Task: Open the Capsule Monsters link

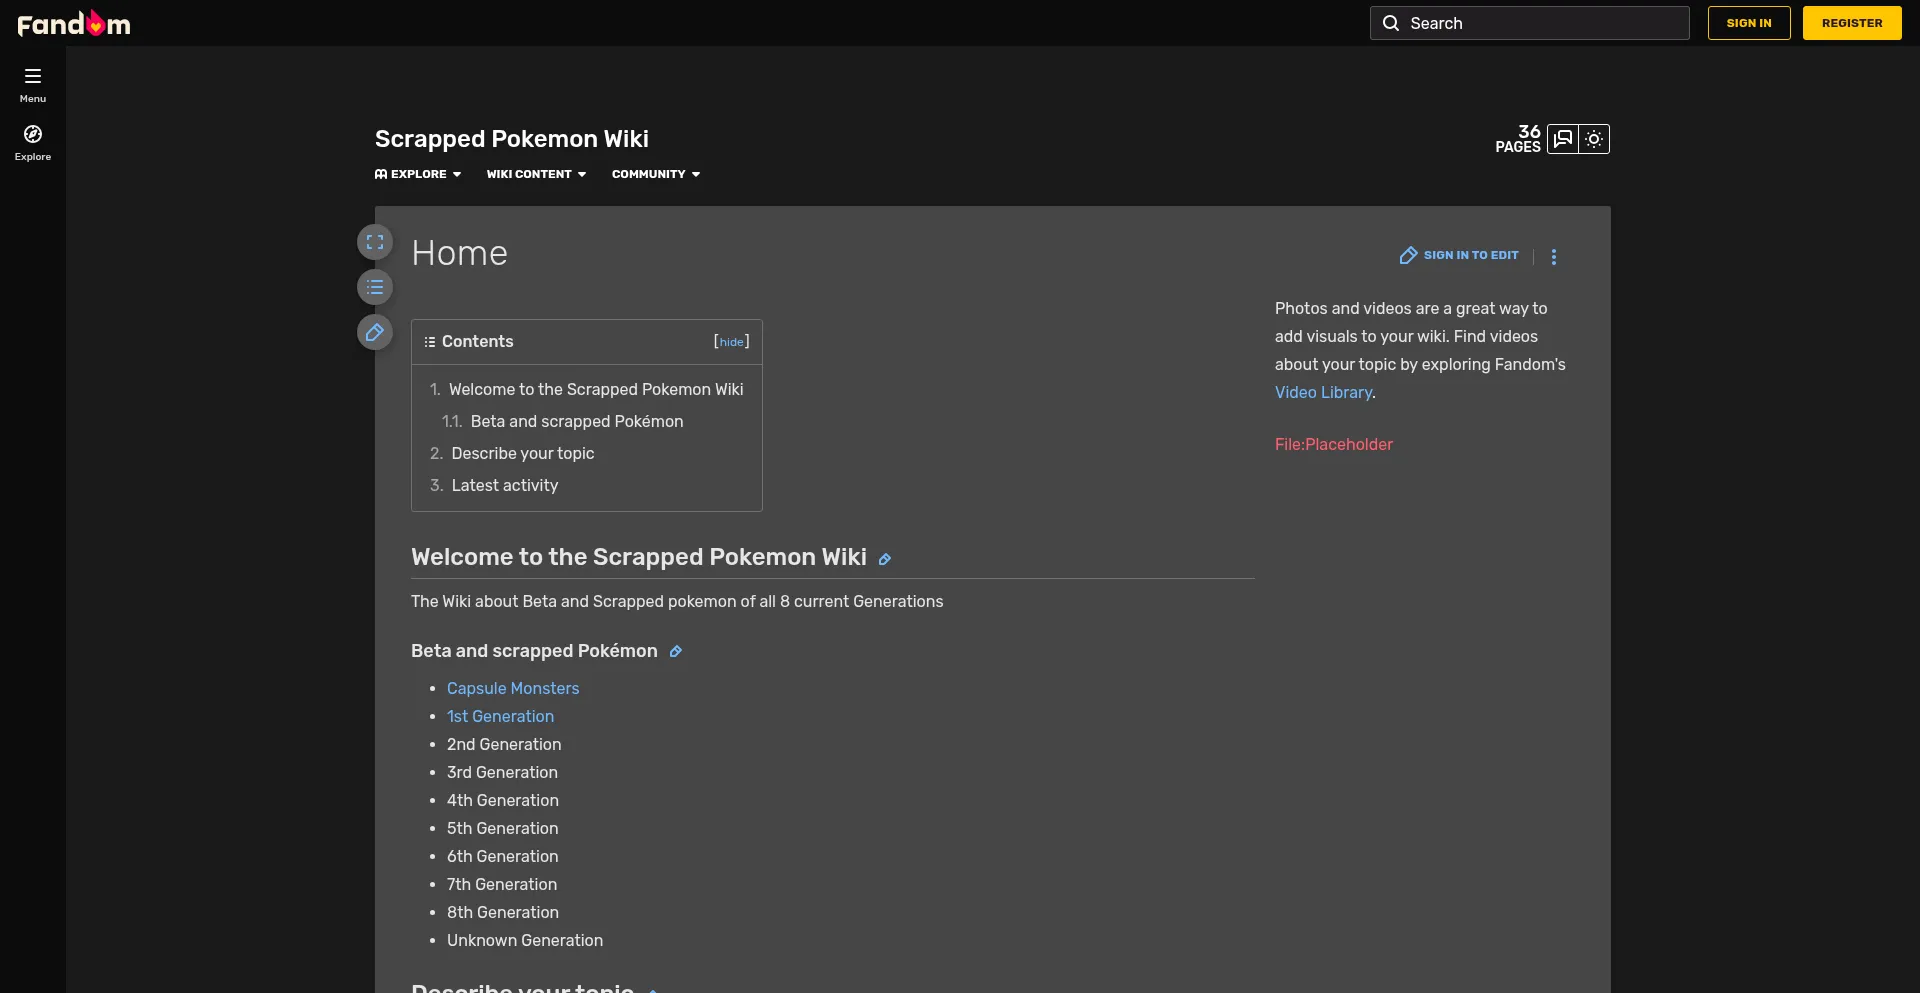Action: click(513, 688)
